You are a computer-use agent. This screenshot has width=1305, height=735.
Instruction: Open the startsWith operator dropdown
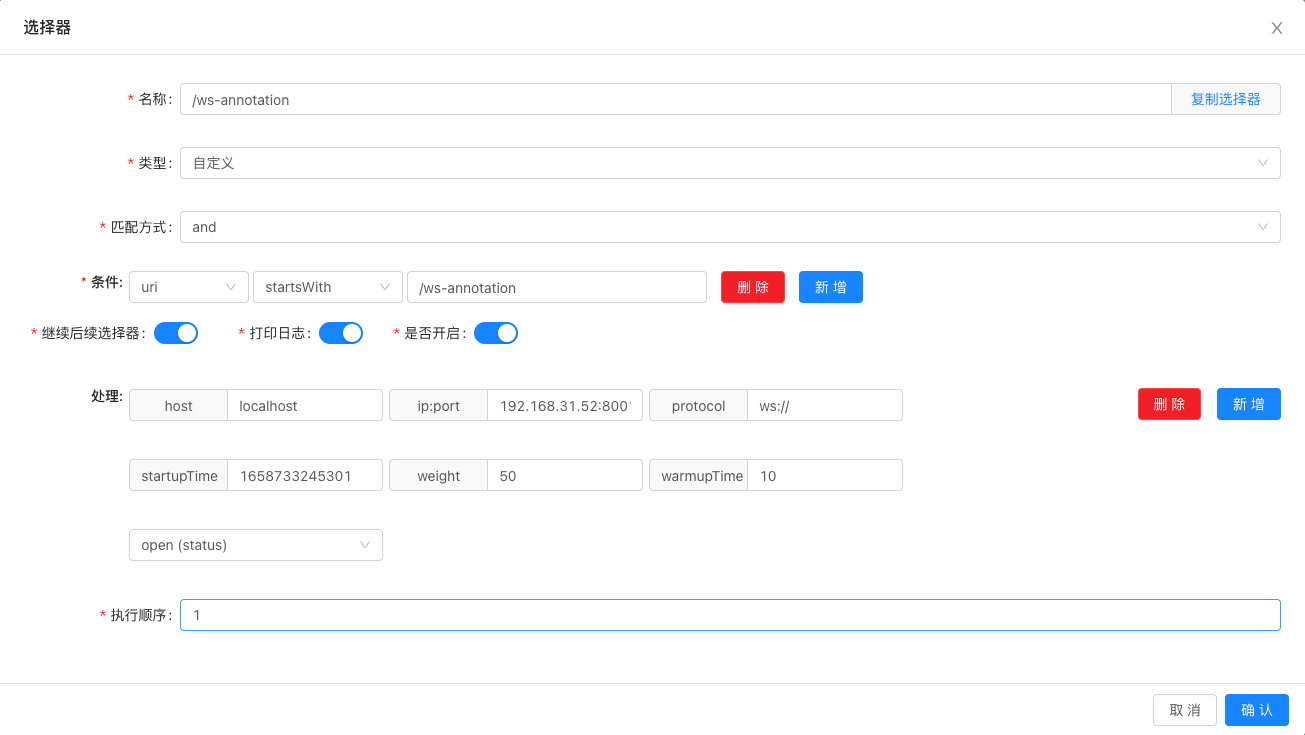tap(327, 287)
